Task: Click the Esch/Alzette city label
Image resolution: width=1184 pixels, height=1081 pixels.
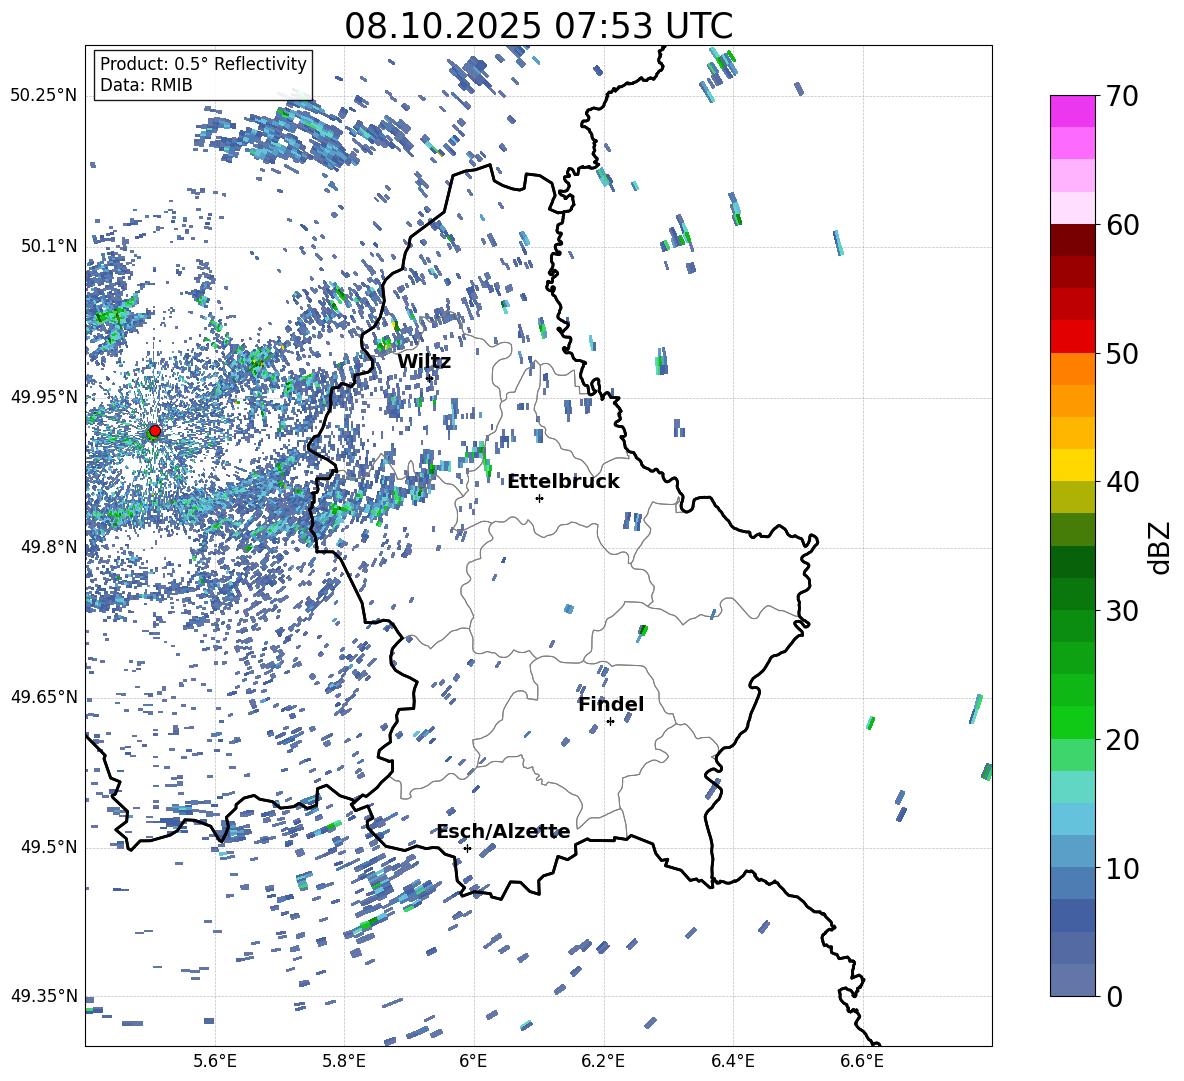Action: 503,832
